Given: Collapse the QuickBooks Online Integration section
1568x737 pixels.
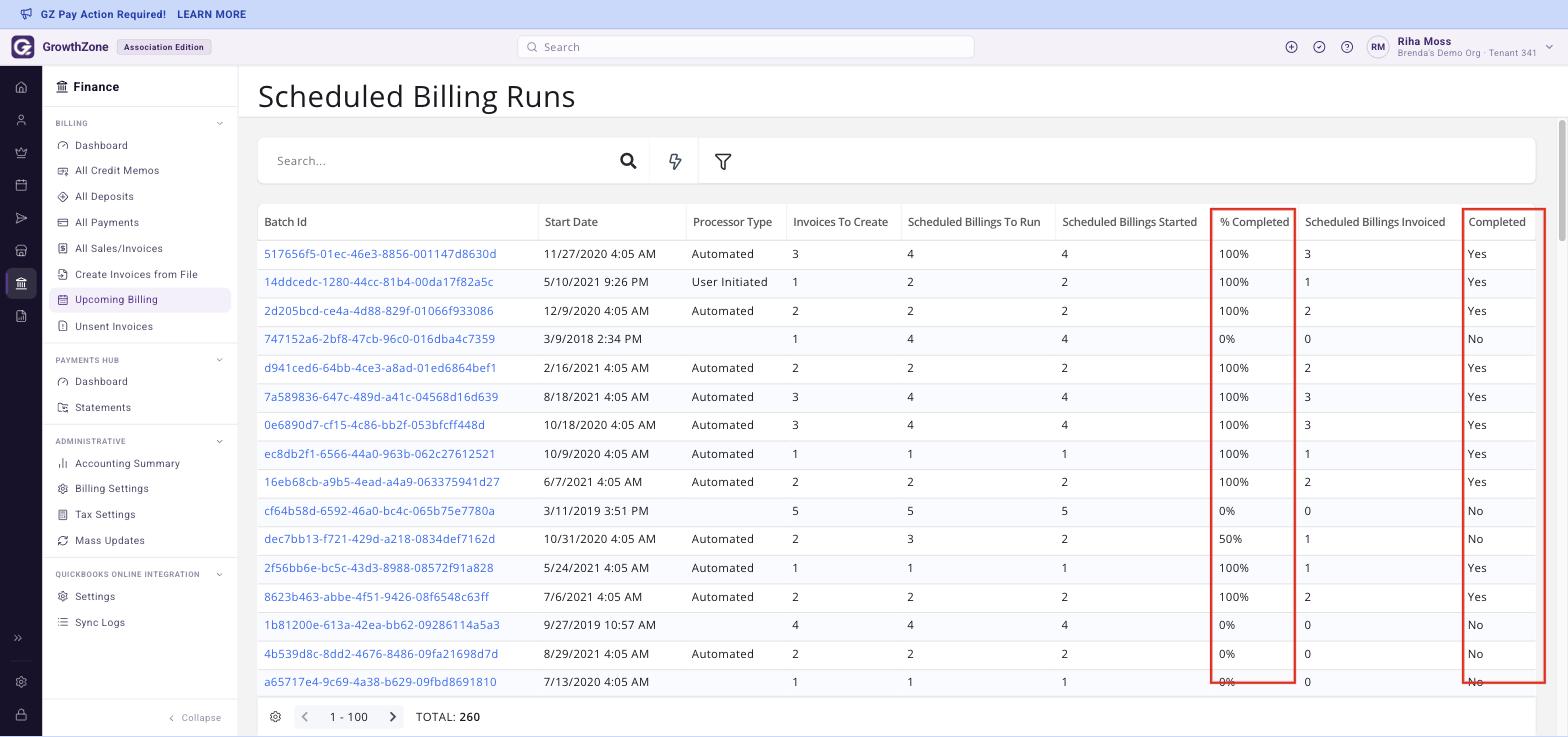Looking at the screenshot, I should (220, 574).
